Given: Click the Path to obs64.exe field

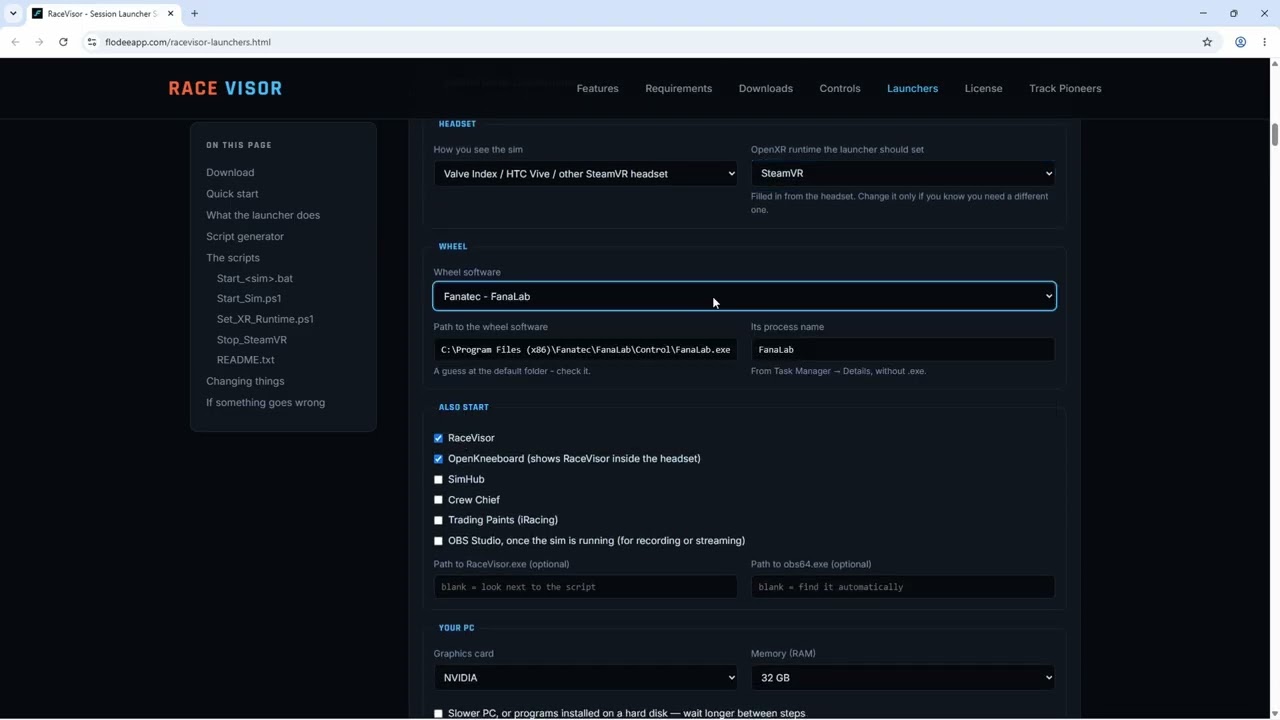Looking at the screenshot, I should click(903, 587).
